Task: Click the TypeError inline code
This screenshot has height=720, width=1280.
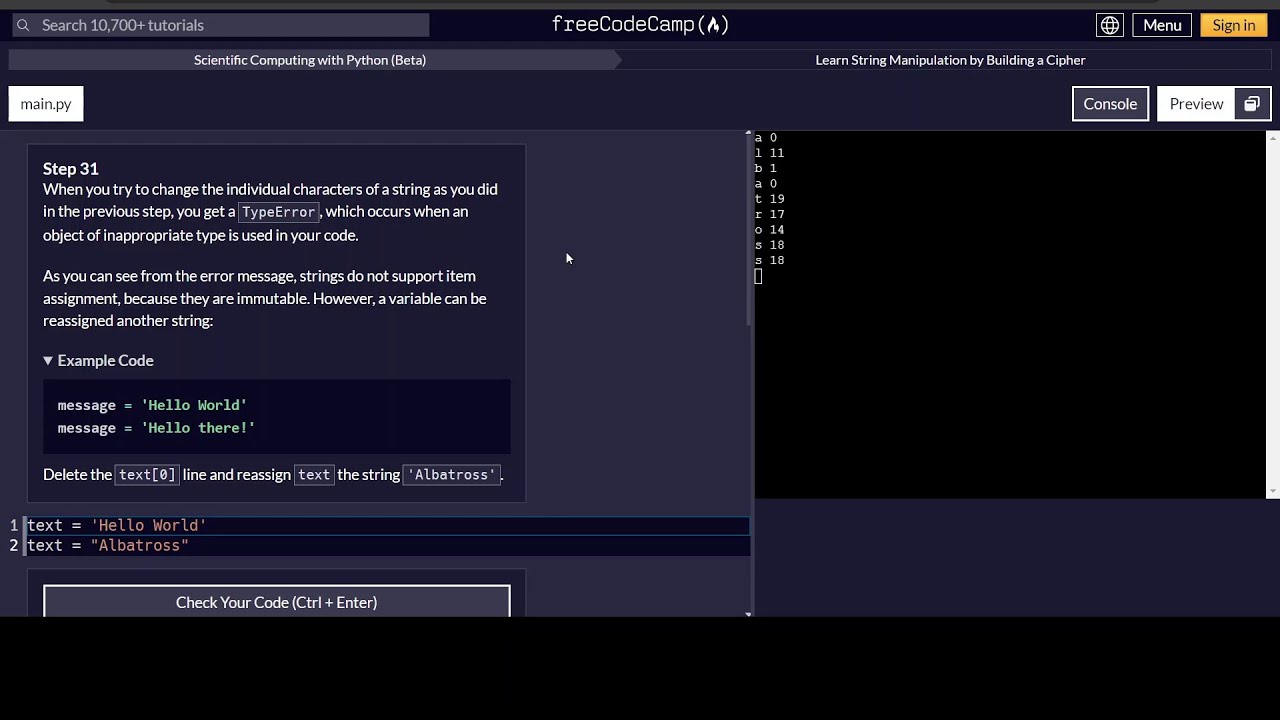Action: click(x=278, y=212)
